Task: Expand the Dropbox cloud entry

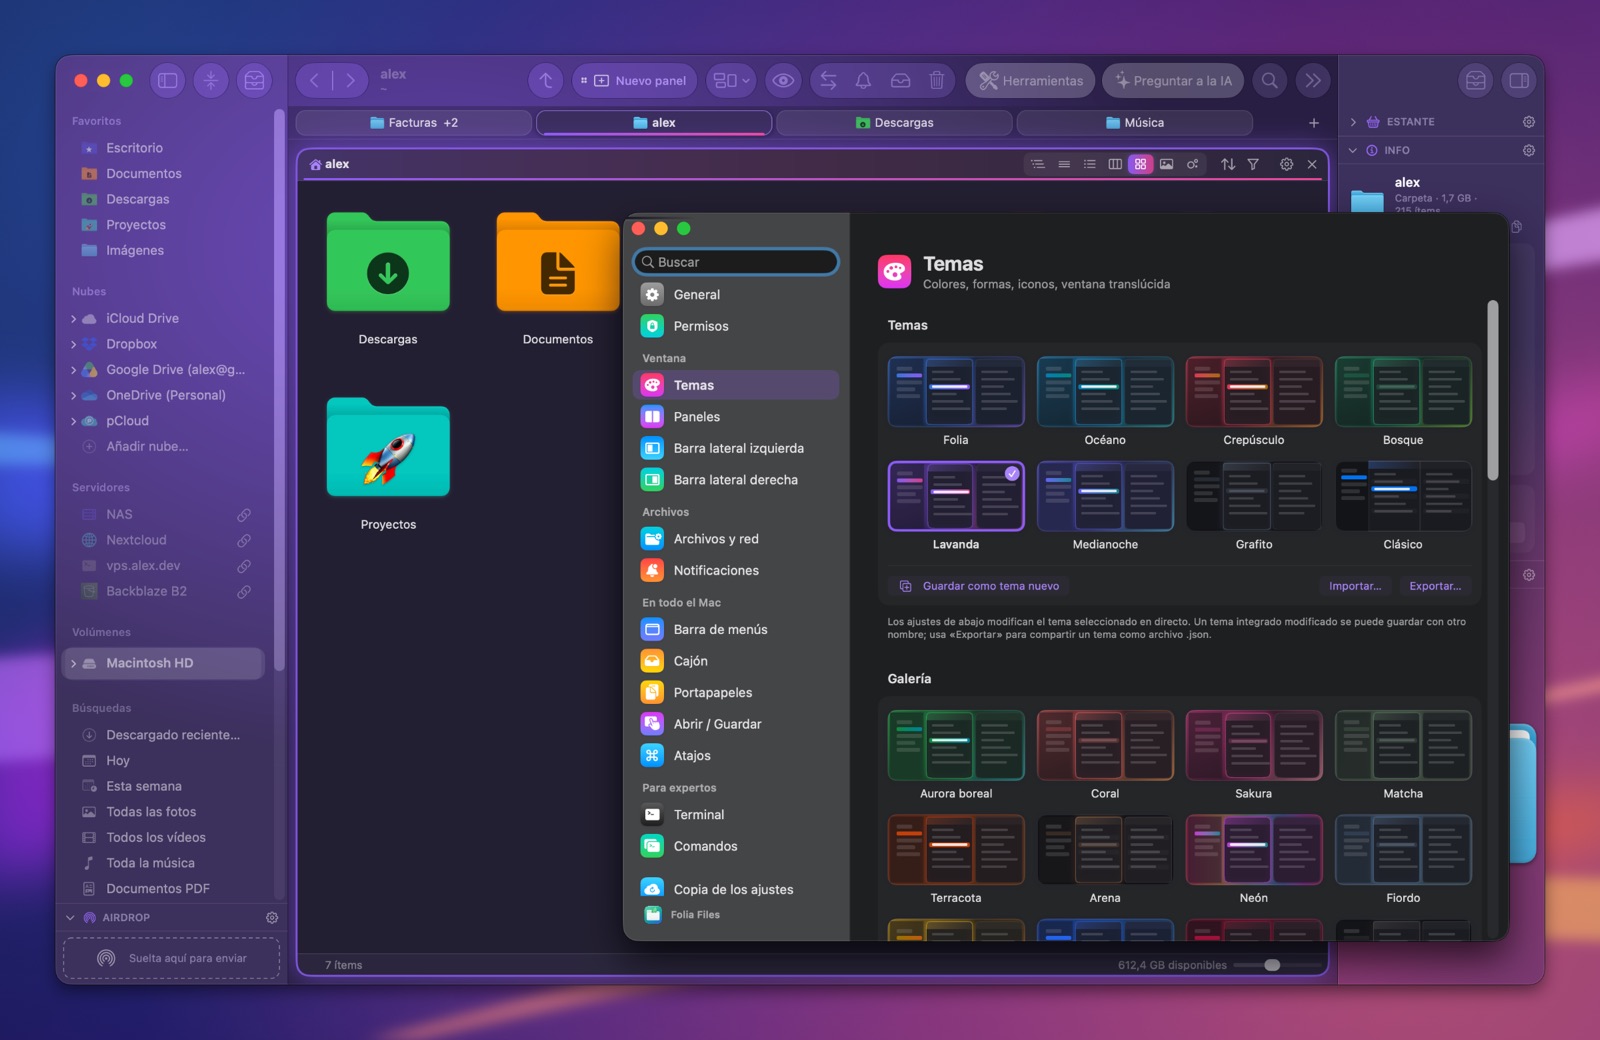Action: 73,344
